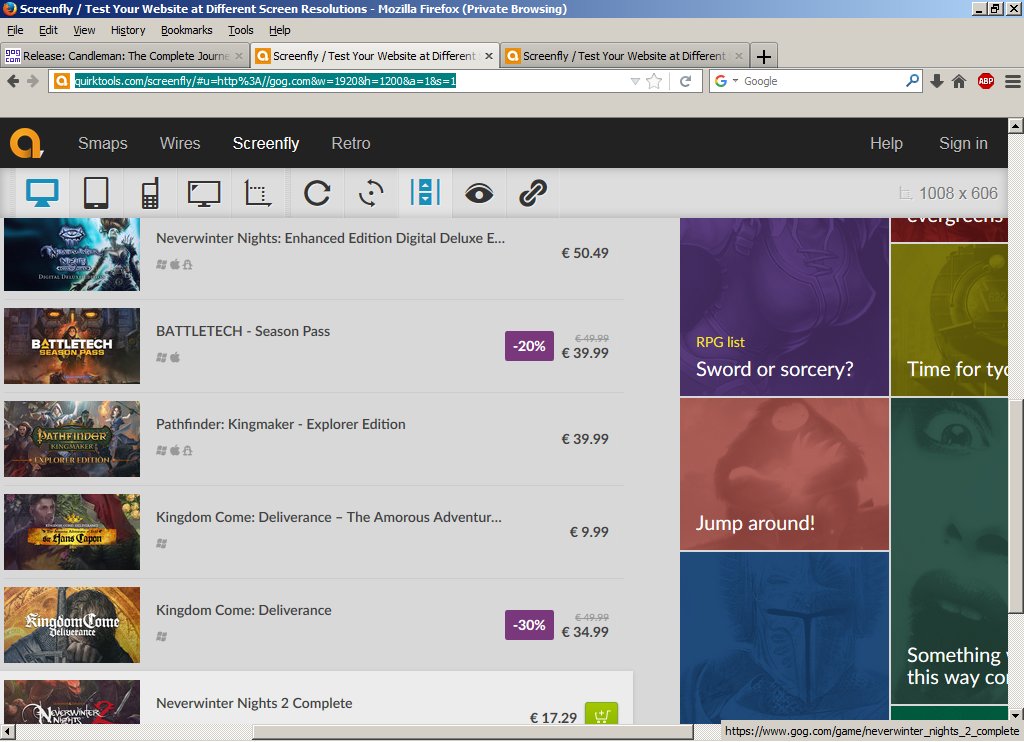Select the tablet device icon
This screenshot has height=742, width=1024.
click(96, 193)
